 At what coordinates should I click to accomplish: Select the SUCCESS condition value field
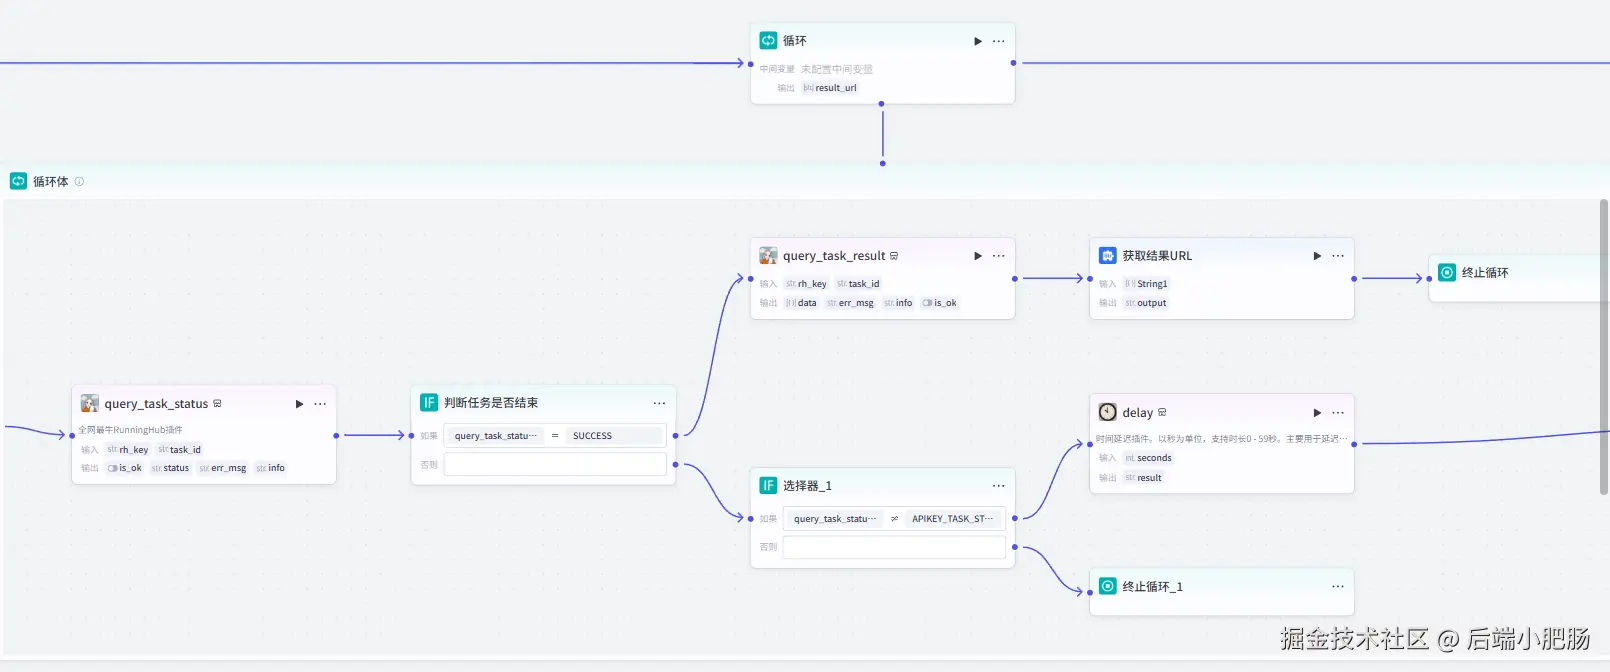(614, 436)
